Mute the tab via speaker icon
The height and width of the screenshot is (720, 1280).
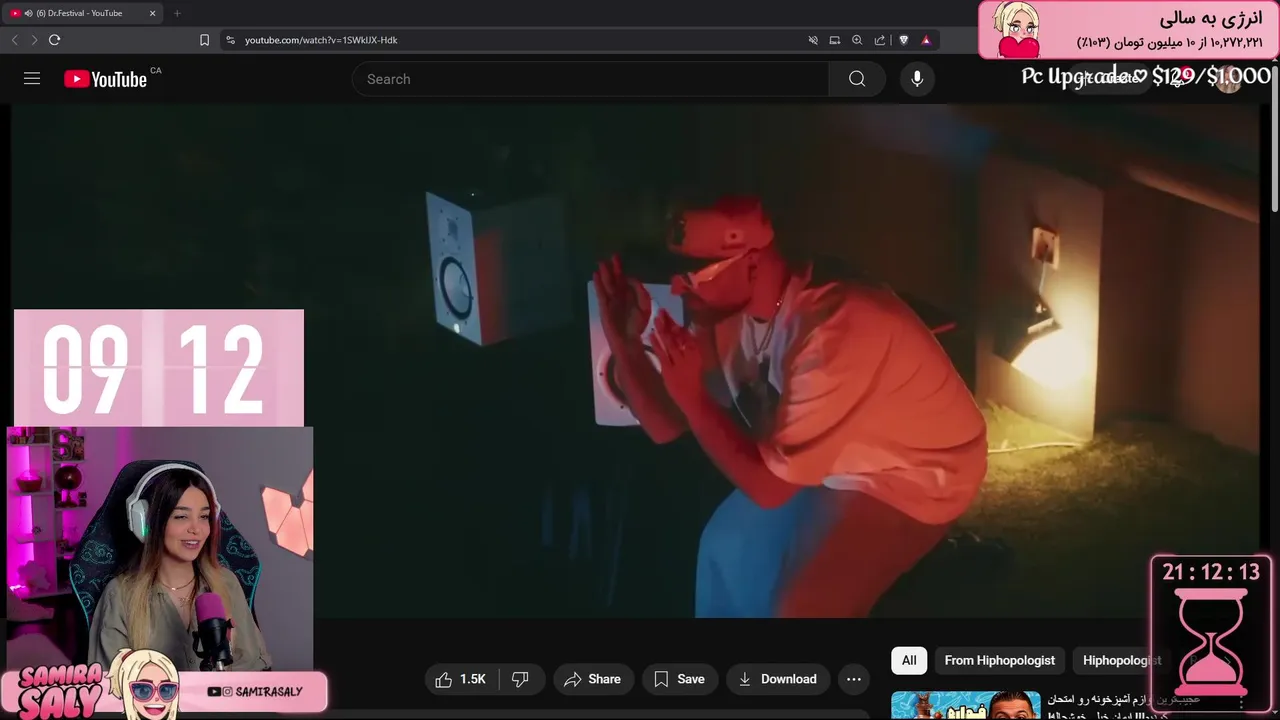pyautogui.click(x=28, y=13)
